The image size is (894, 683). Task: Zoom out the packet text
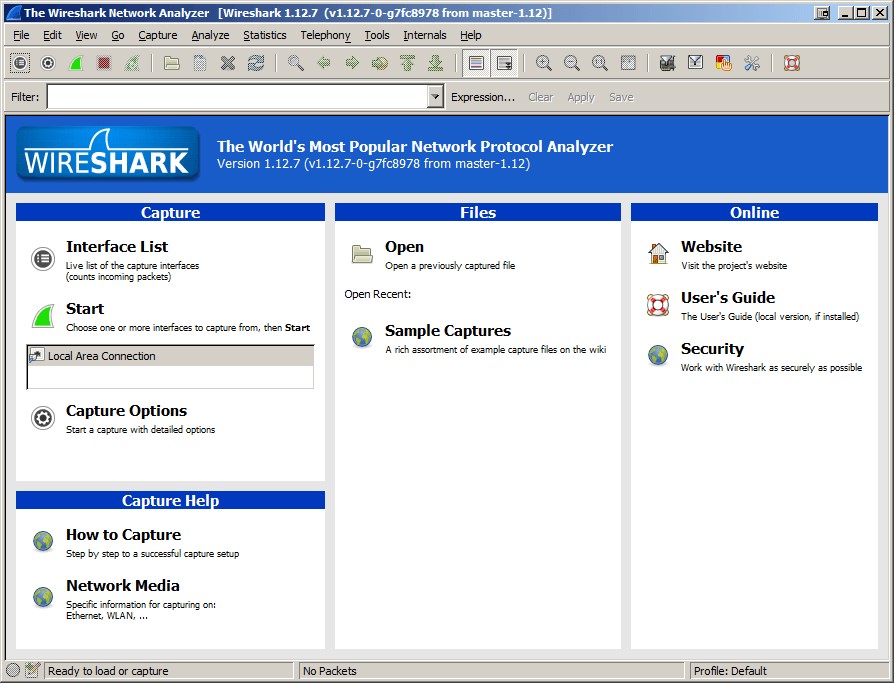coord(571,63)
